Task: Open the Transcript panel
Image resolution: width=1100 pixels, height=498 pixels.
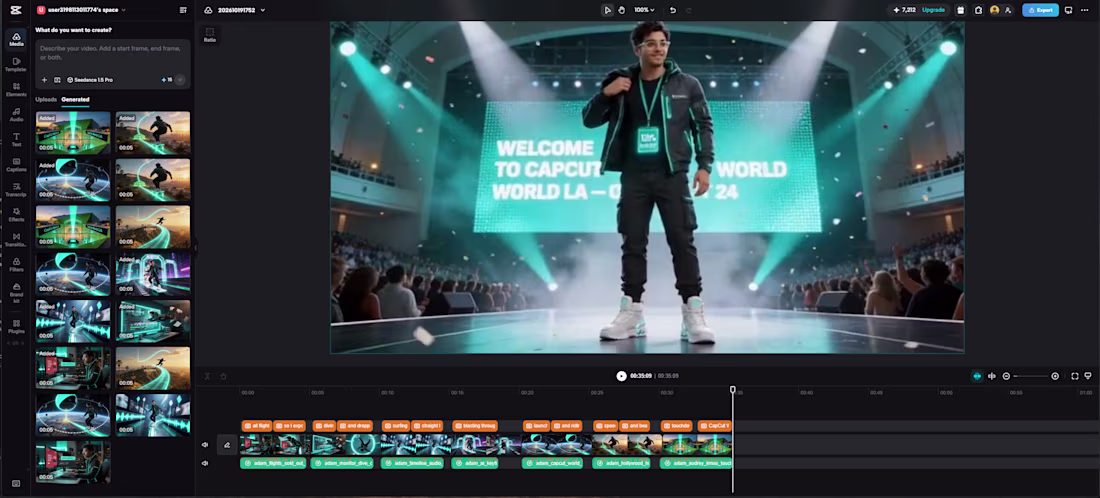Action: pos(16,189)
